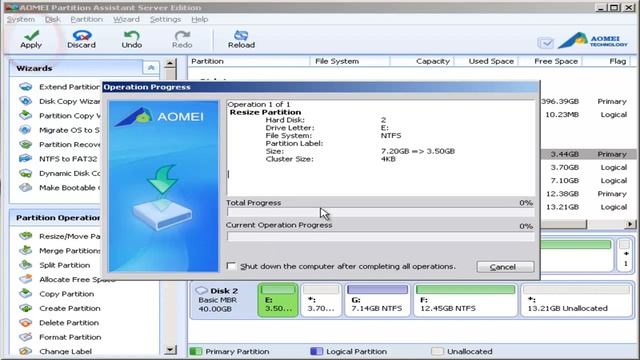Collapse the Wizards panel
The image size is (640, 360).
[x=151, y=68]
